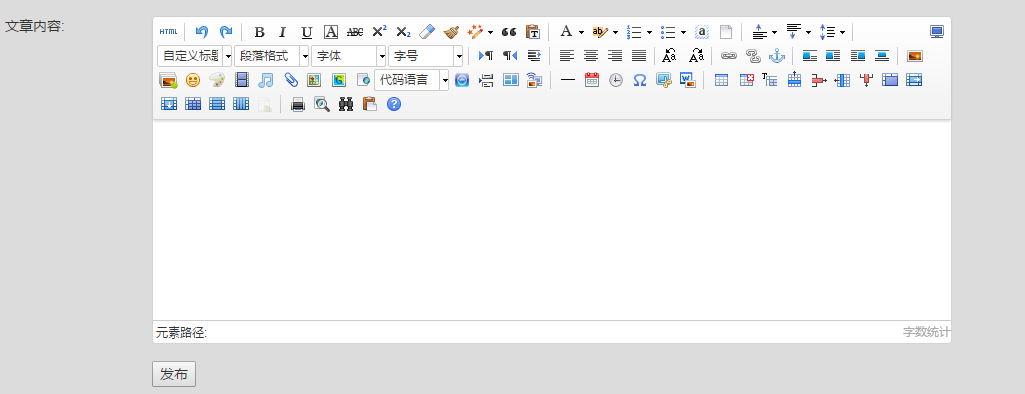Image resolution: width=1025 pixels, height=394 pixels.
Task: Open the help question mark icon
Action: coord(394,105)
